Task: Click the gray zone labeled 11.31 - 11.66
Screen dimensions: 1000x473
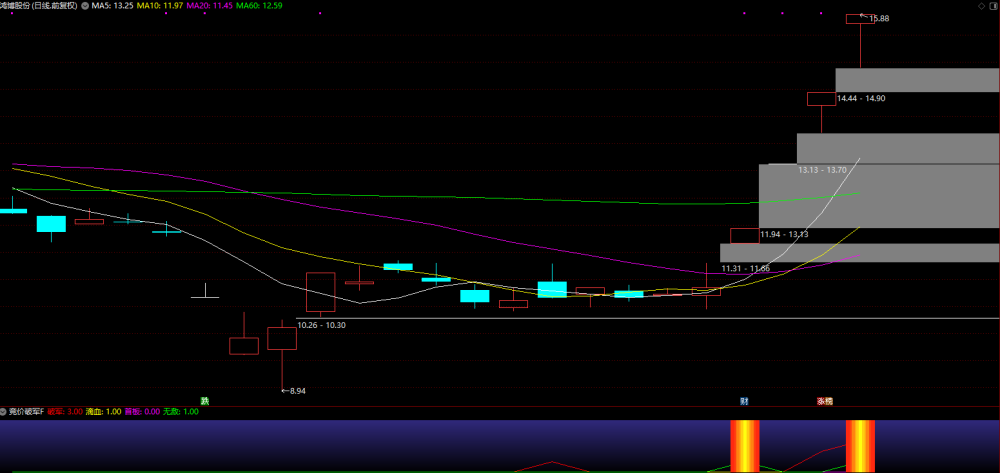Action: [860, 252]
